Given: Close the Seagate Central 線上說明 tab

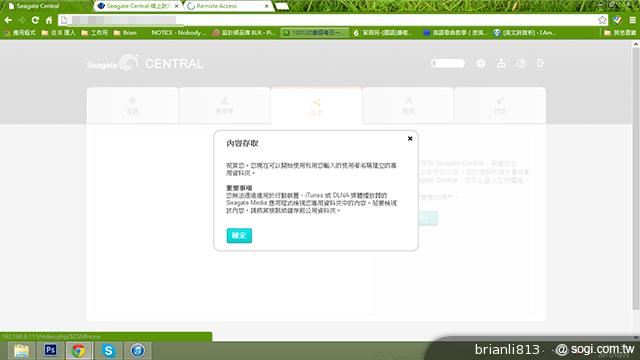Looking at the screenshot, I should pos(176,6).
